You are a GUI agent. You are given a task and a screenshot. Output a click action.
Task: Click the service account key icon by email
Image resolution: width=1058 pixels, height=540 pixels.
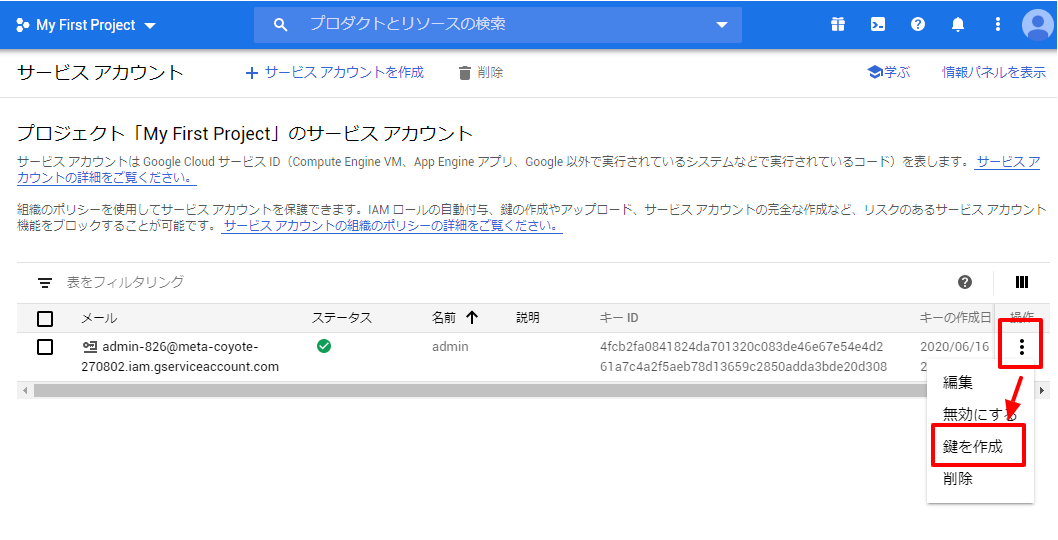pos(90,347)
